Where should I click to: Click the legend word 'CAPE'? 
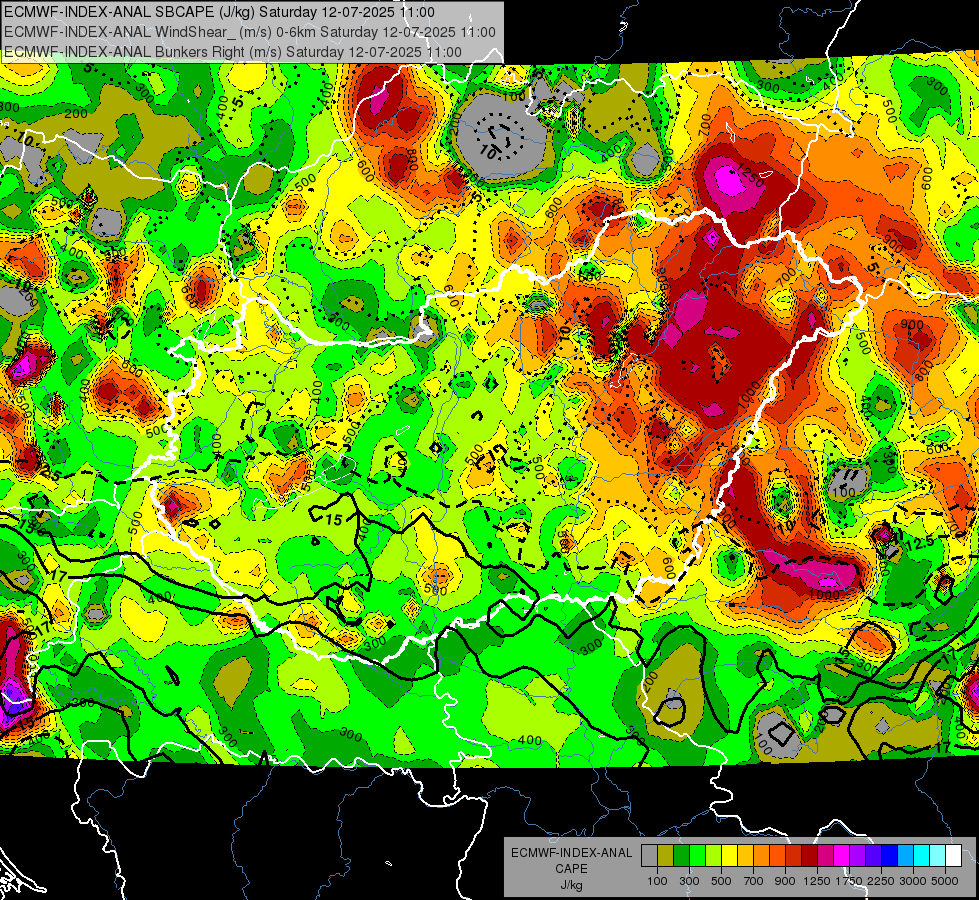(x=571, y=869)
